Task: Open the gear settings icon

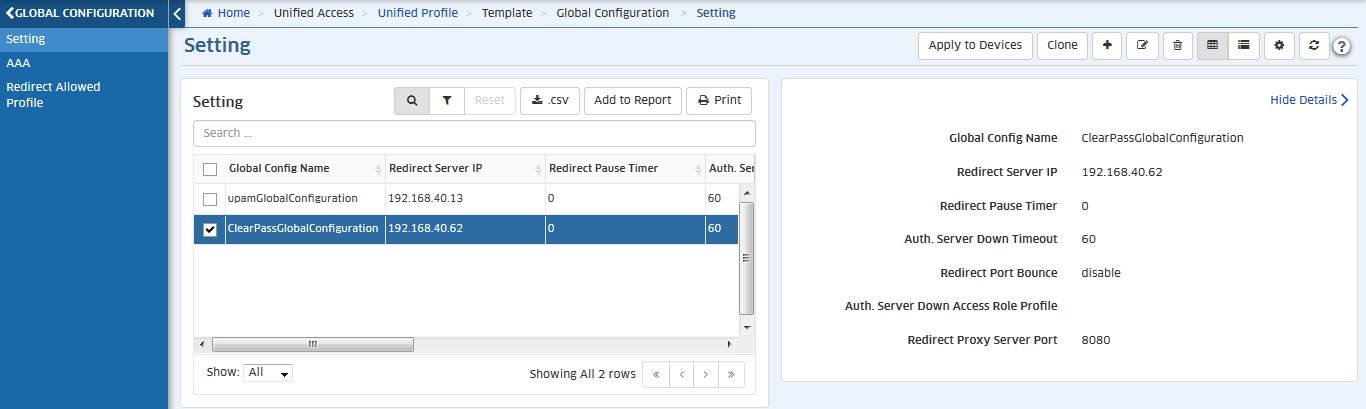Action: [1278, 45]
